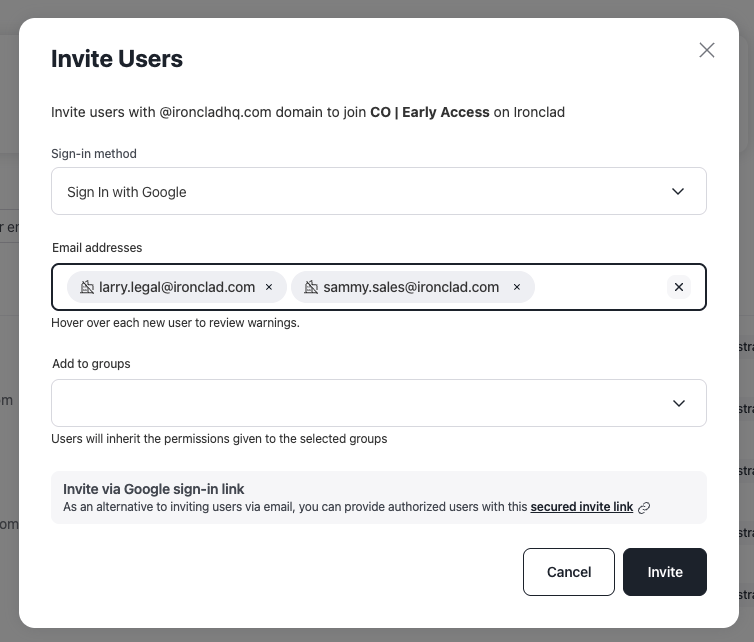Click the warning icon on larry.legal@ironclad.com chip
This screenshot has height=642, width=754.
pyautogui.click(x=87, y=287)
